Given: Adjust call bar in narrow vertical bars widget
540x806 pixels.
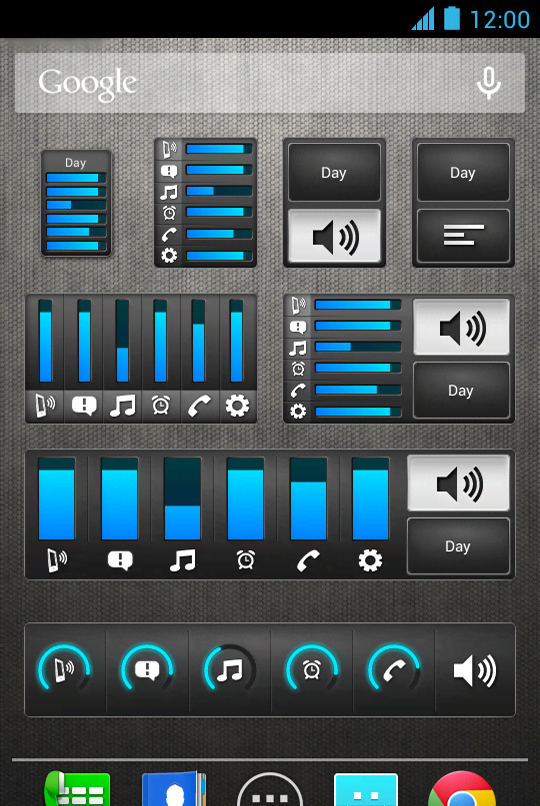Looking at the screenshot, I should (x=199, y=341).
